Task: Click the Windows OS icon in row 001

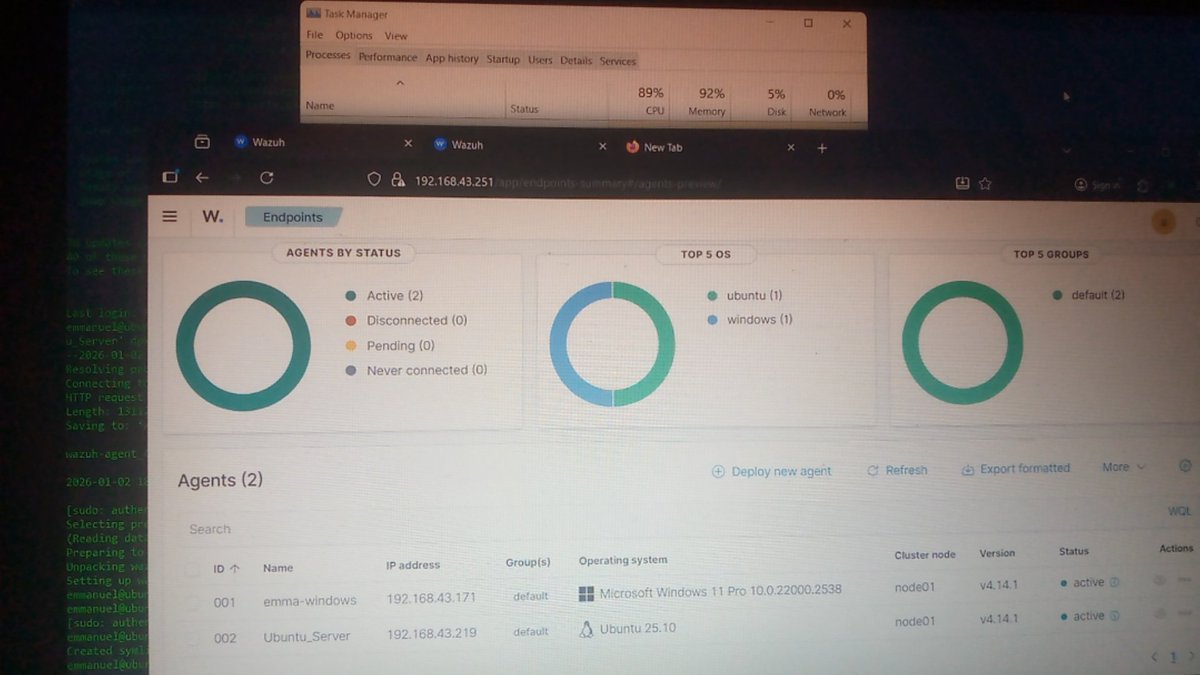Action: (x=586, y=593)
